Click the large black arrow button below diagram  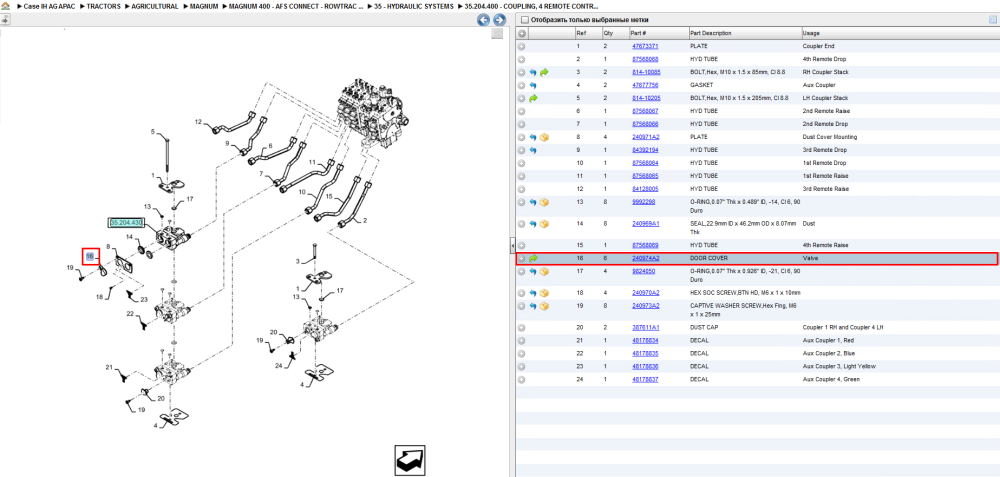click(409, 460)
